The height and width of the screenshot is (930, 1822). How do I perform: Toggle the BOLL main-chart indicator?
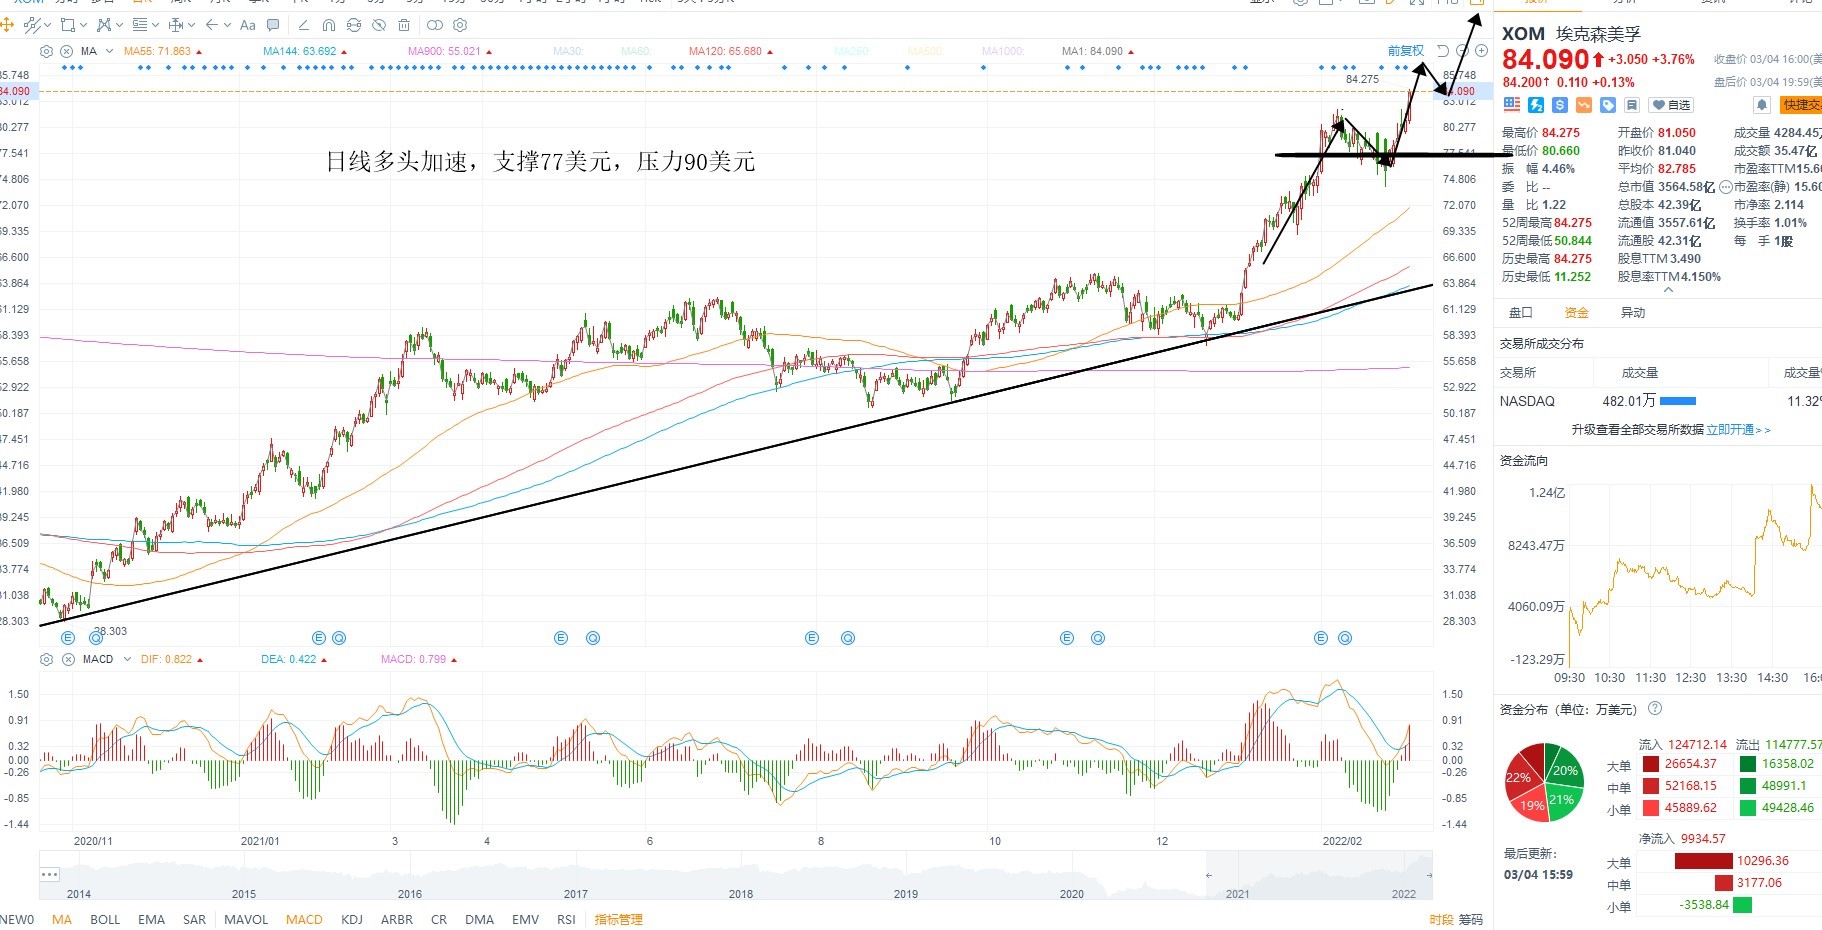tap(105, 919)
